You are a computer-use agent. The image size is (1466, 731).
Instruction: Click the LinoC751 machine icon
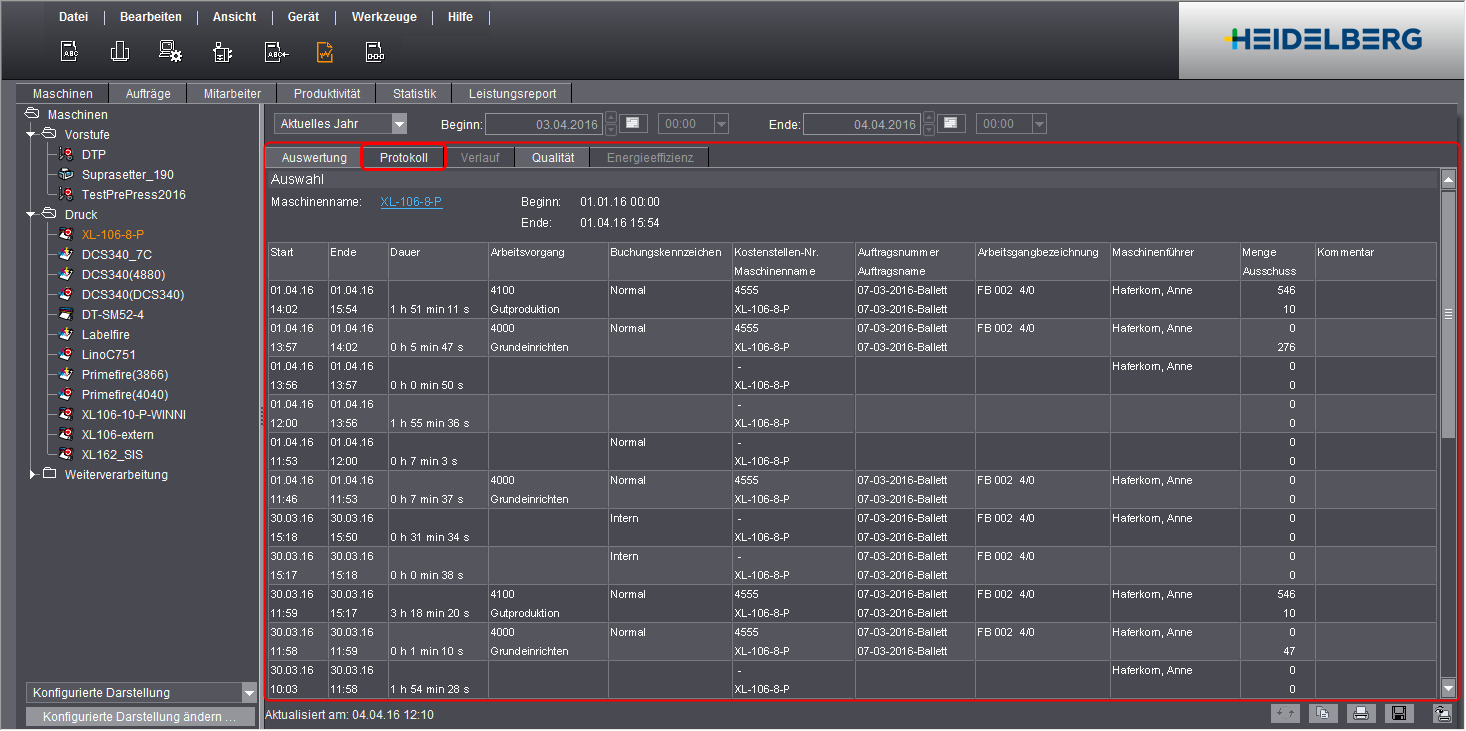[x=66, y=354]
